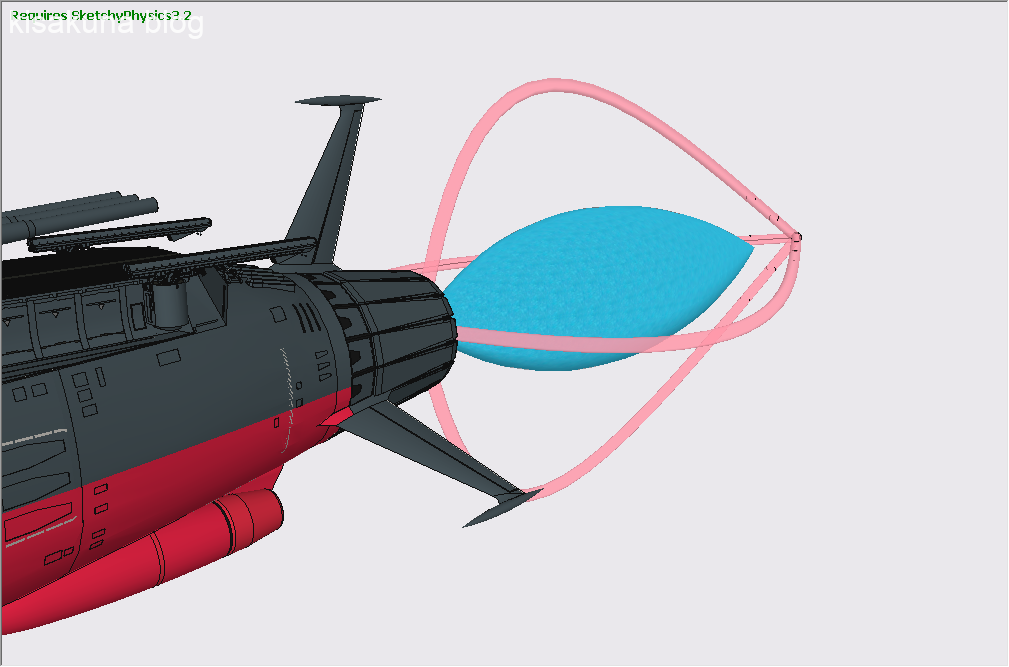Select the red lower hull section
1009x667 pixels.
[x=150, y=500]
